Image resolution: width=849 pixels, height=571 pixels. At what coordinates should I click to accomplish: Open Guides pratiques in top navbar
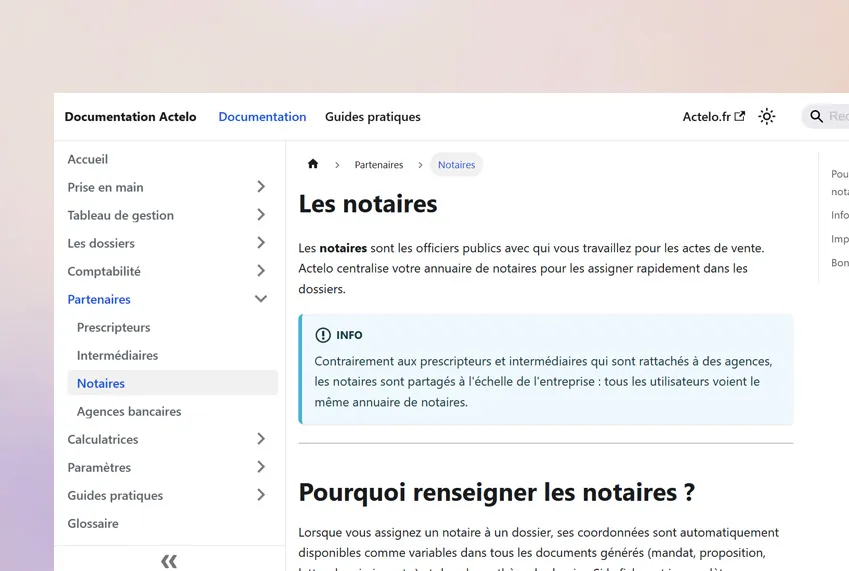click(372, 117)
